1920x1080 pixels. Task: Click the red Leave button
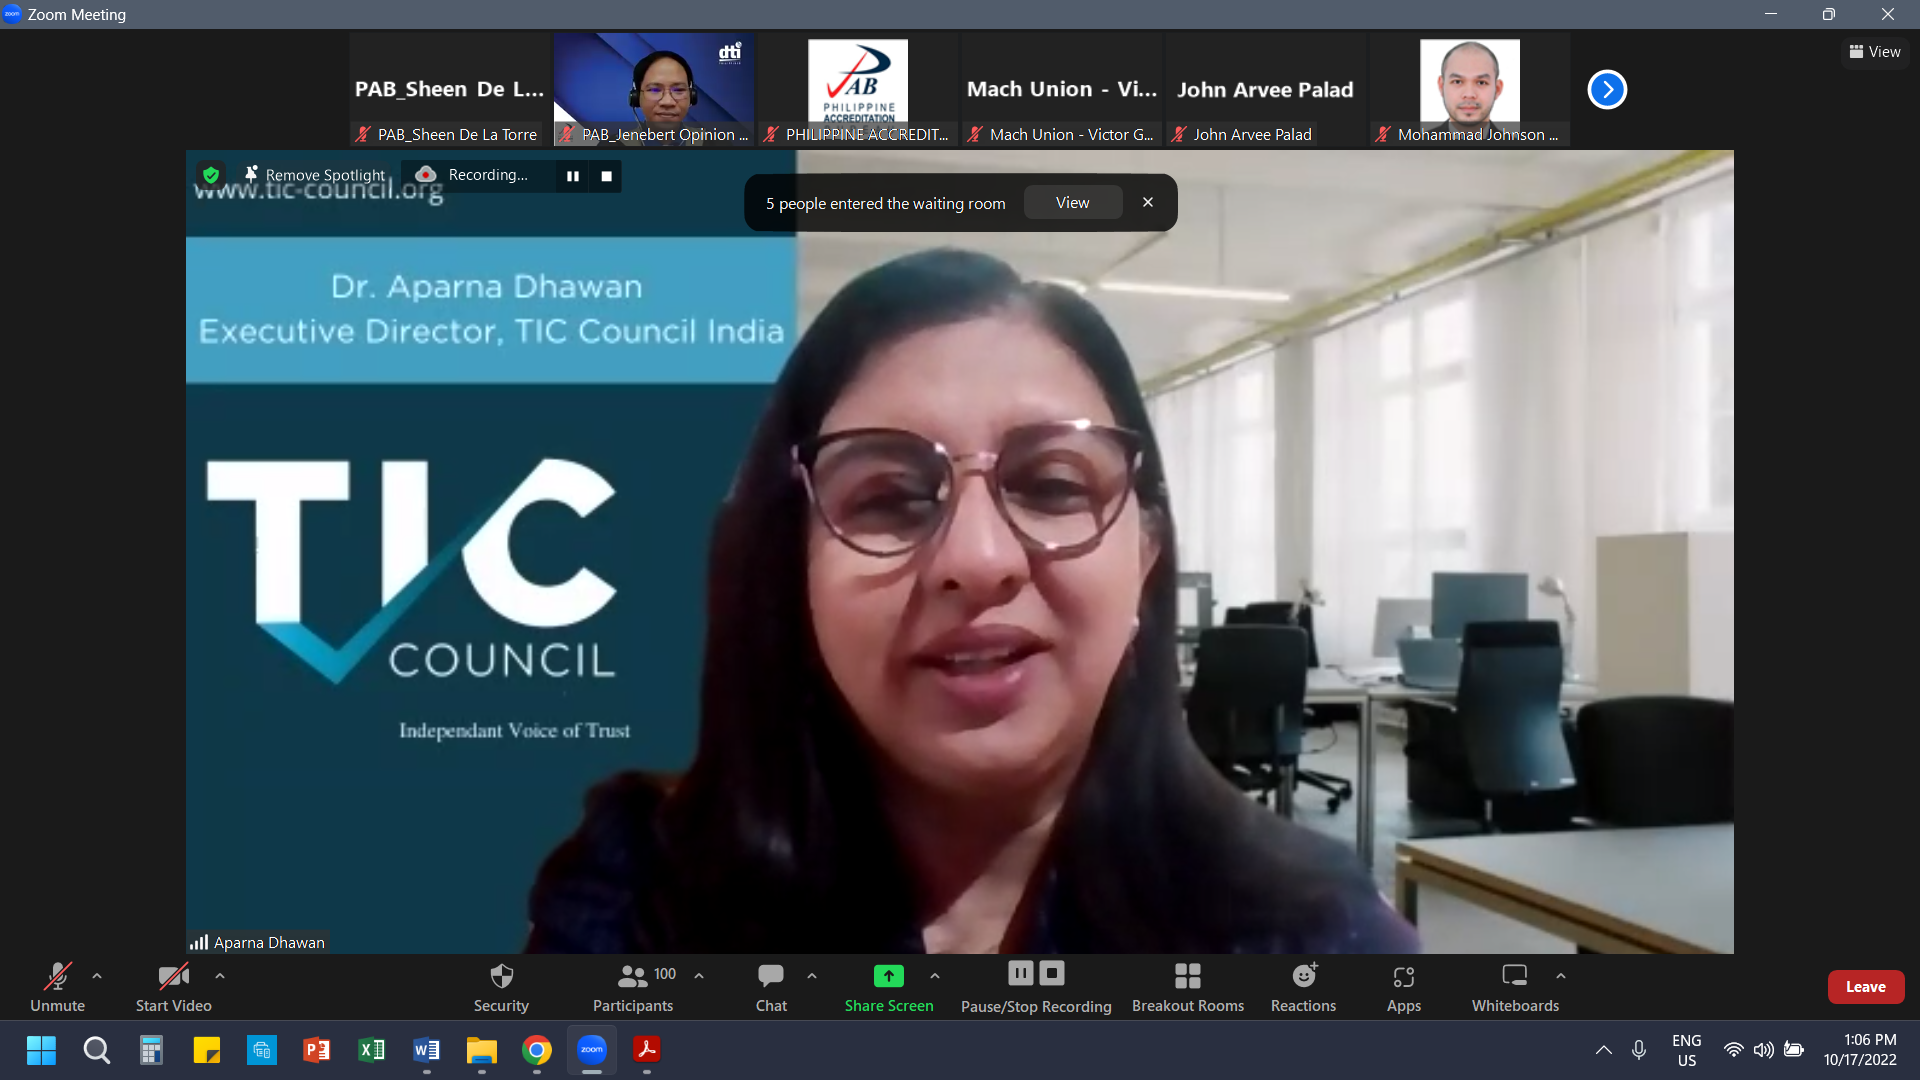point(1865,986)
